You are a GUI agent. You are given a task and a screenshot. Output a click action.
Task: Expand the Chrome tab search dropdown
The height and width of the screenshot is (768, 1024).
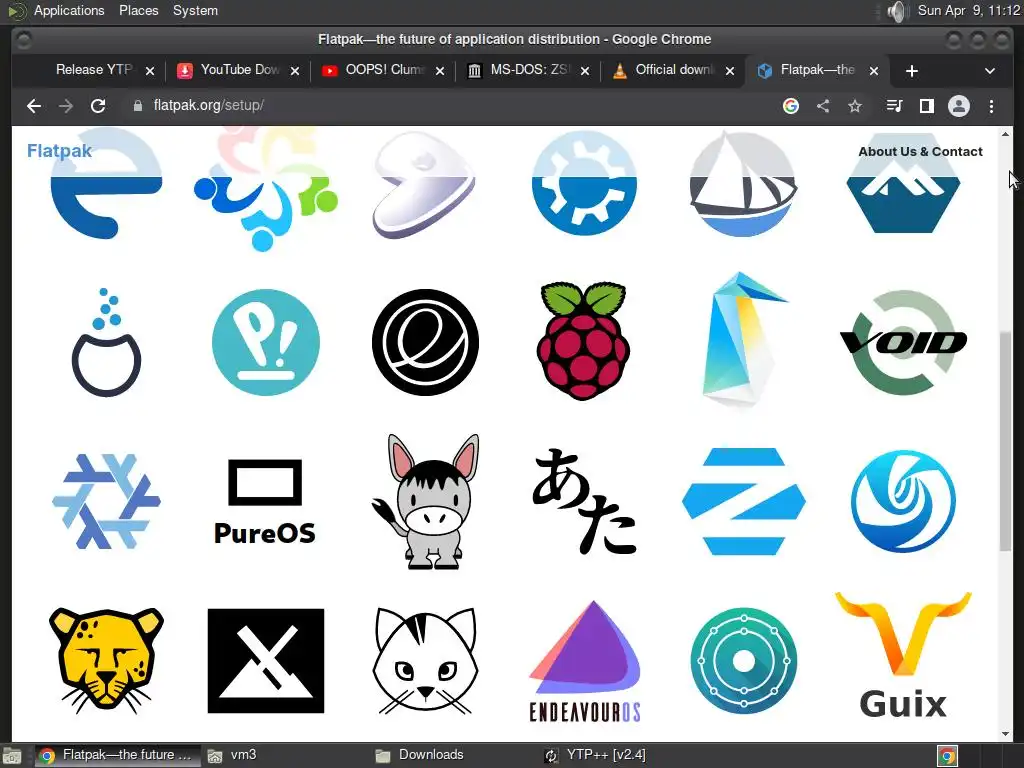pos(990,71)
